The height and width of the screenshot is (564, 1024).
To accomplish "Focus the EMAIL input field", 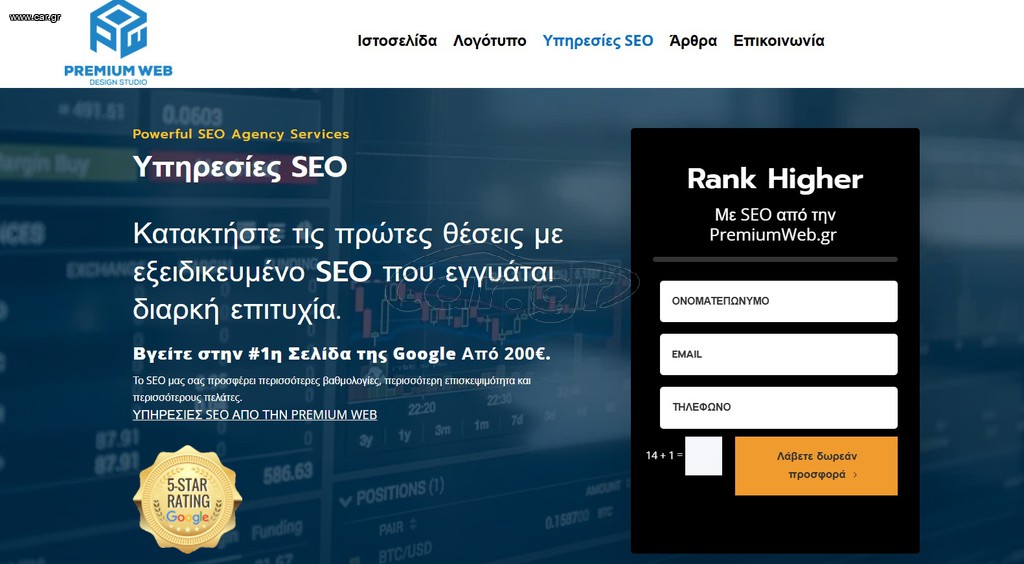I will tap(778, 354).
